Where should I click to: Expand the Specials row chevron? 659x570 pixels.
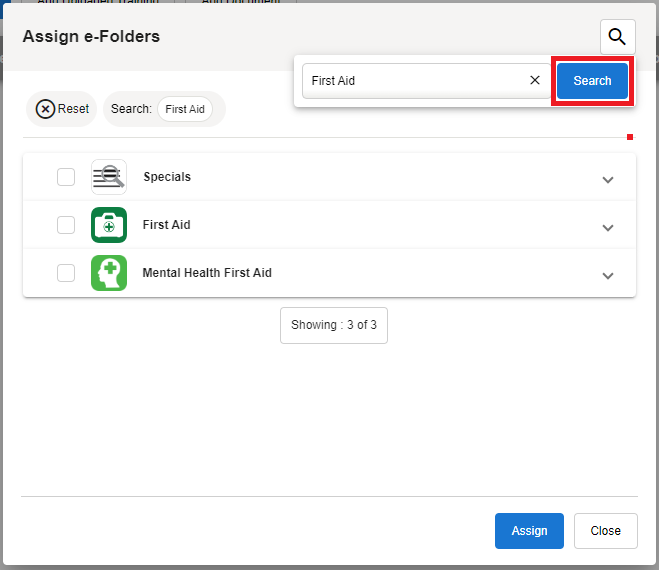click(x=607, y=180)
